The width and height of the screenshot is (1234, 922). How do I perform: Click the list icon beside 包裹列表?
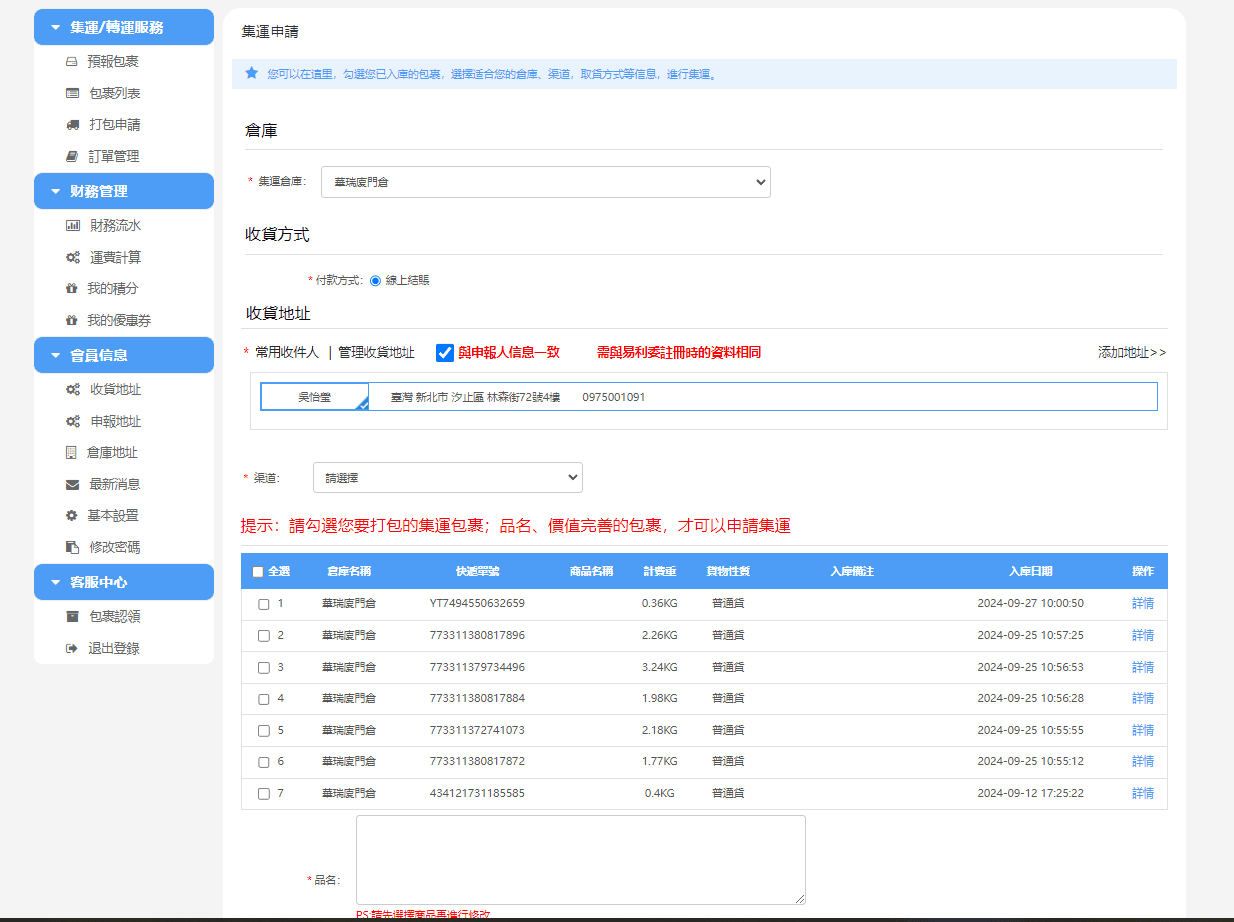72,93
